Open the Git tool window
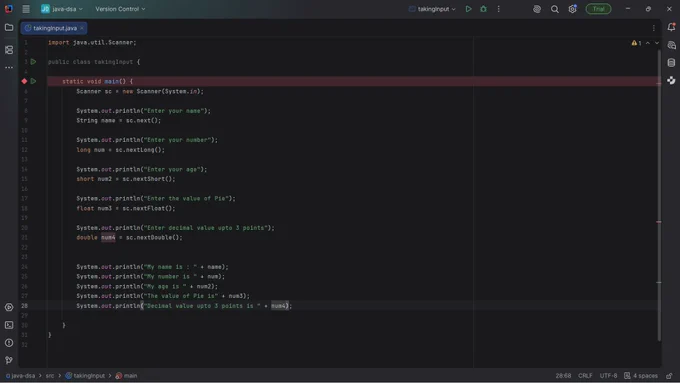680x383 pixels. point(9,360)
